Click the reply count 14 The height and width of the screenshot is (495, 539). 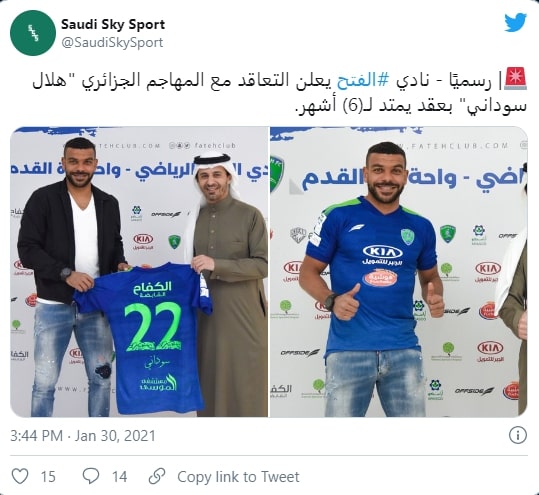click(x=120, y=477)
